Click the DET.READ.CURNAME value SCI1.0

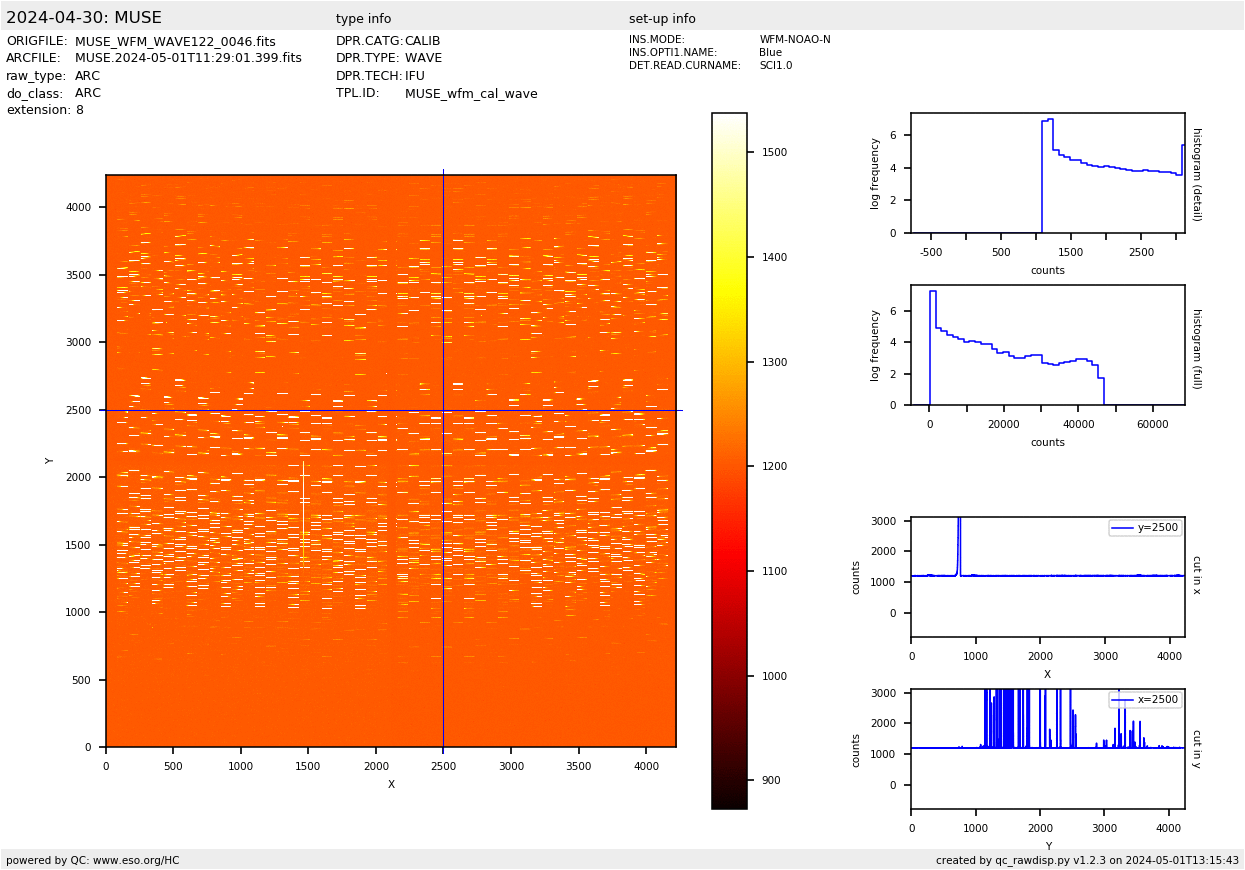tap(775, 66)
